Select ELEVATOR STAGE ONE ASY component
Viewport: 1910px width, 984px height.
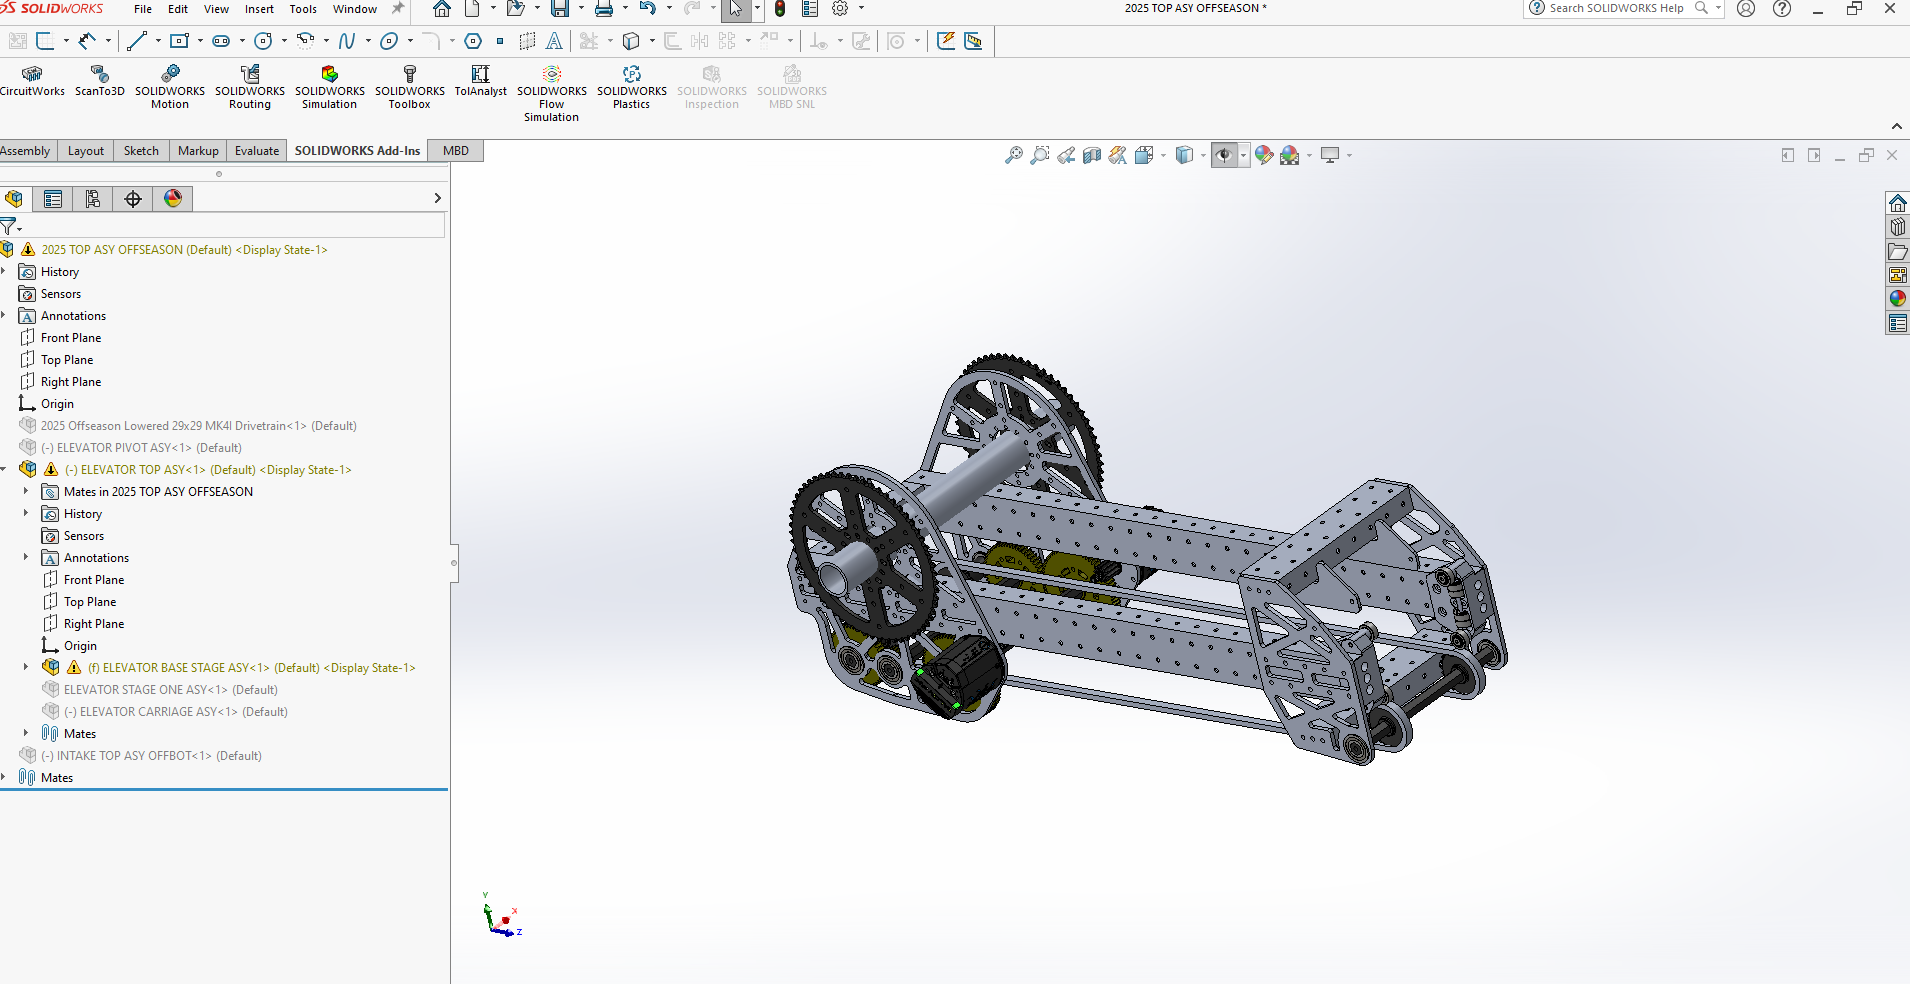point(170,689)
